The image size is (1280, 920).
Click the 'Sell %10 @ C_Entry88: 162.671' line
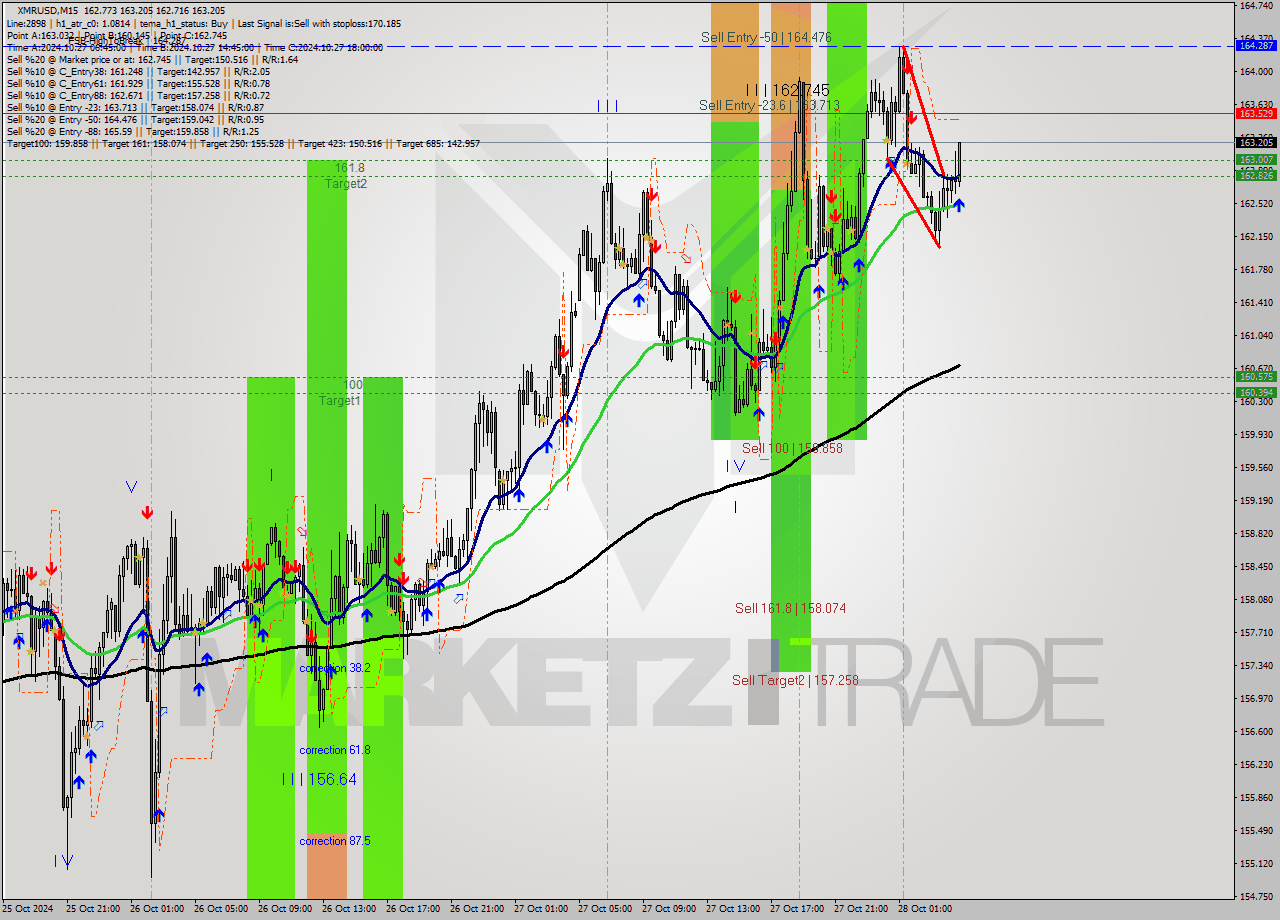click(x=138, y=96)
